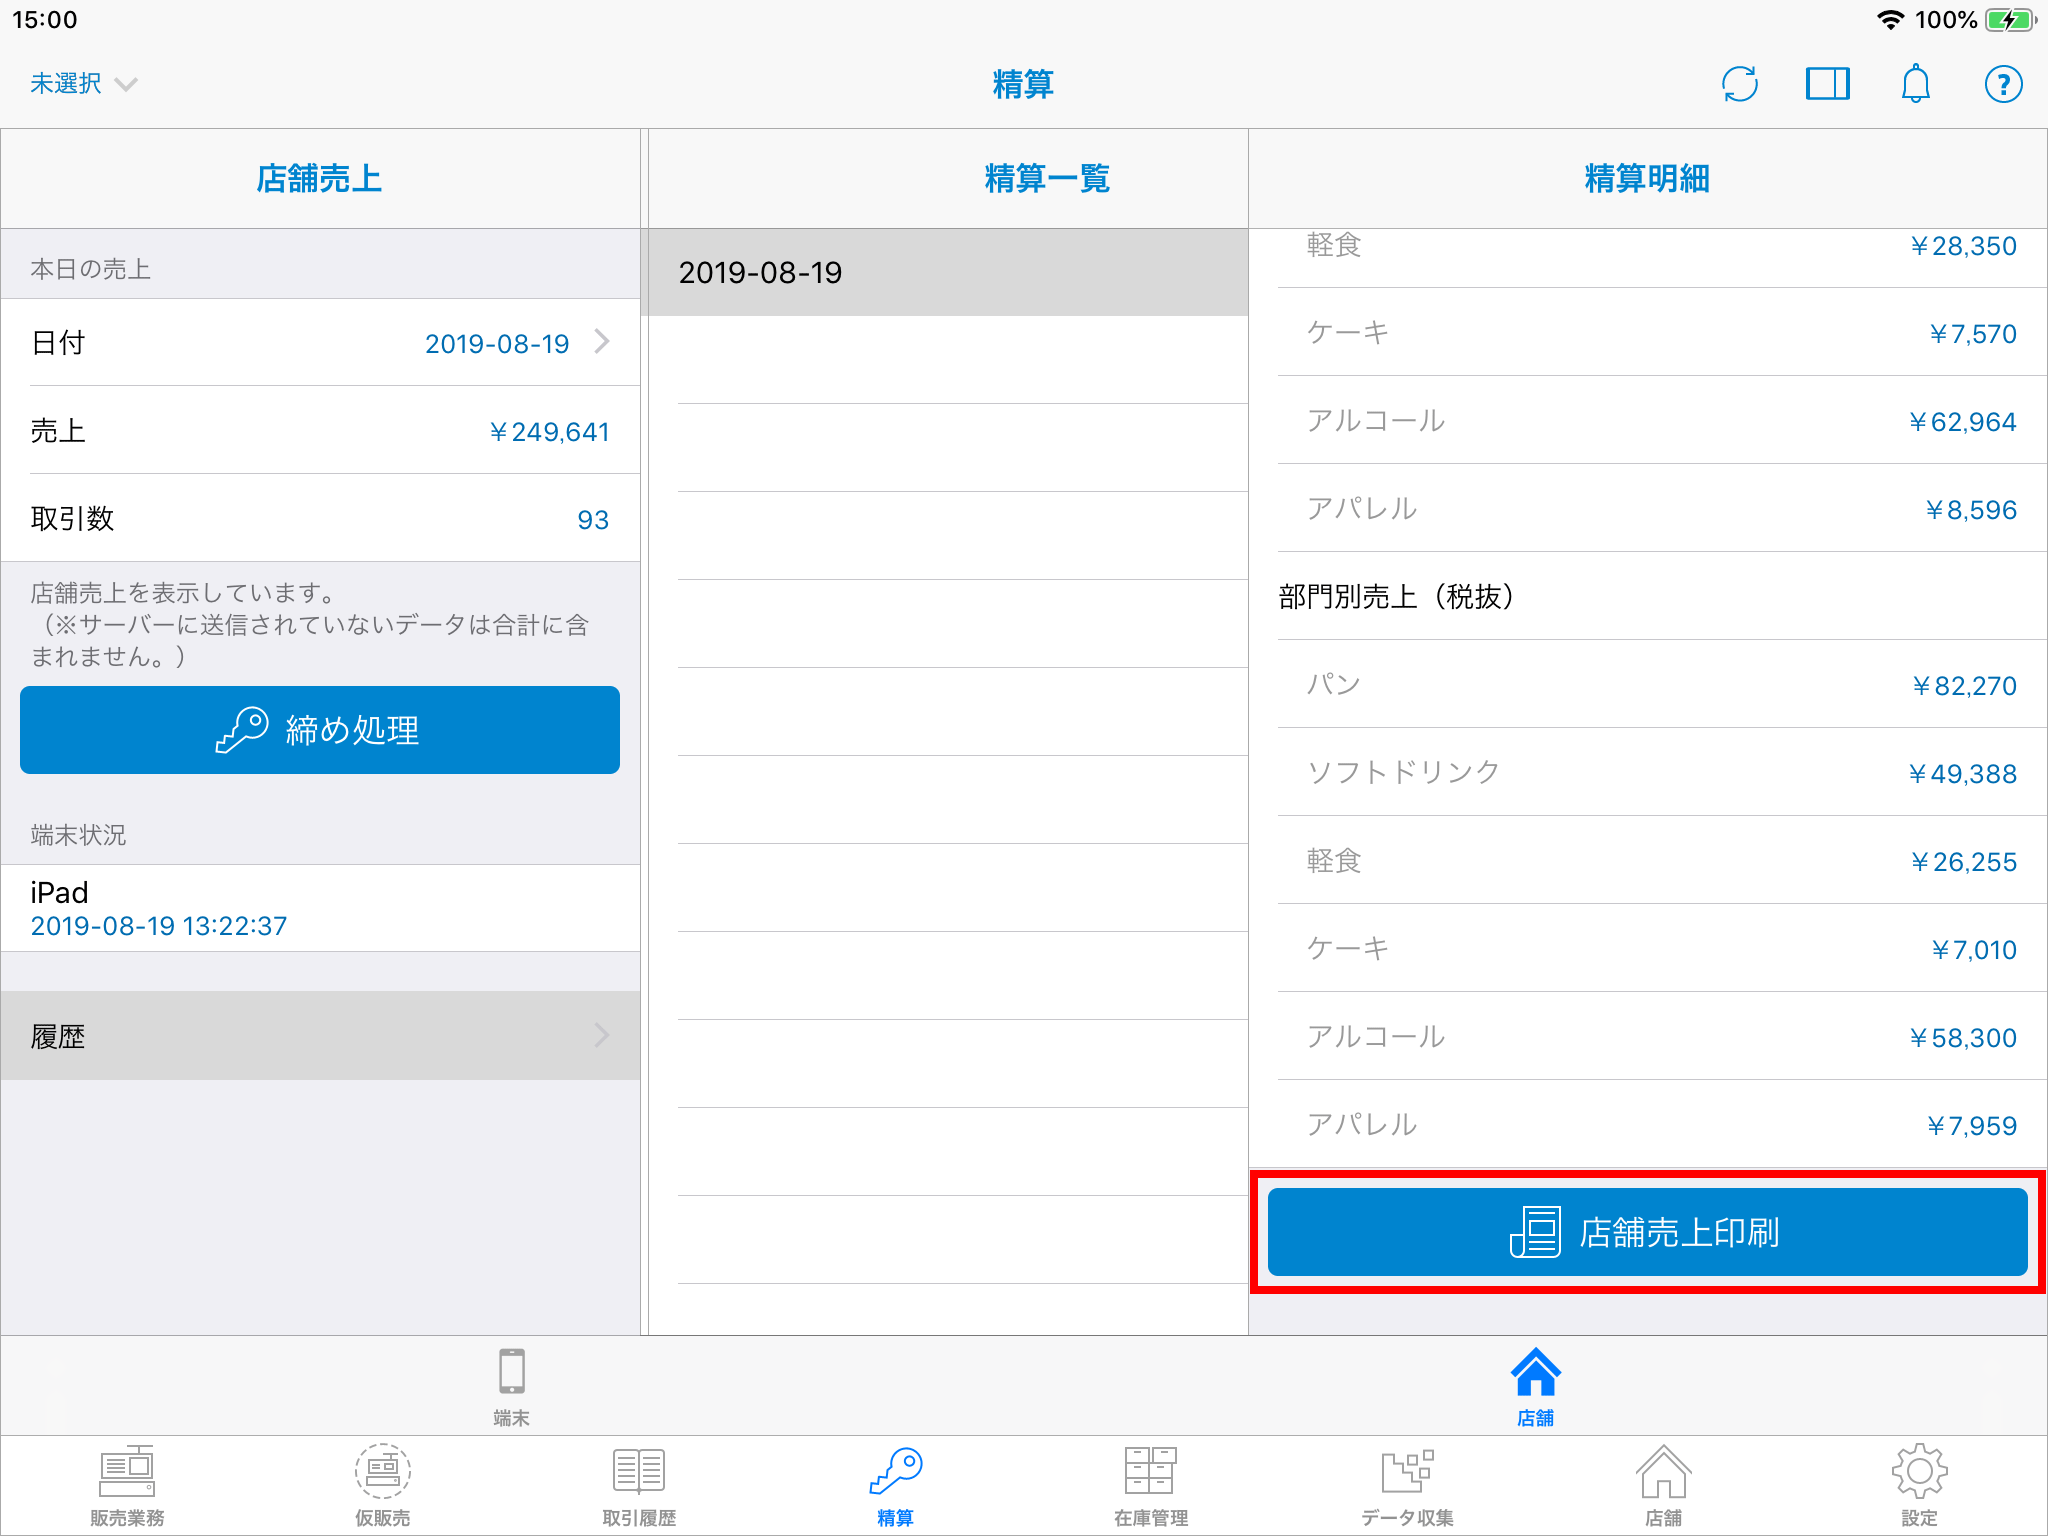Expand the 履歴 history row

[320, 1036]
